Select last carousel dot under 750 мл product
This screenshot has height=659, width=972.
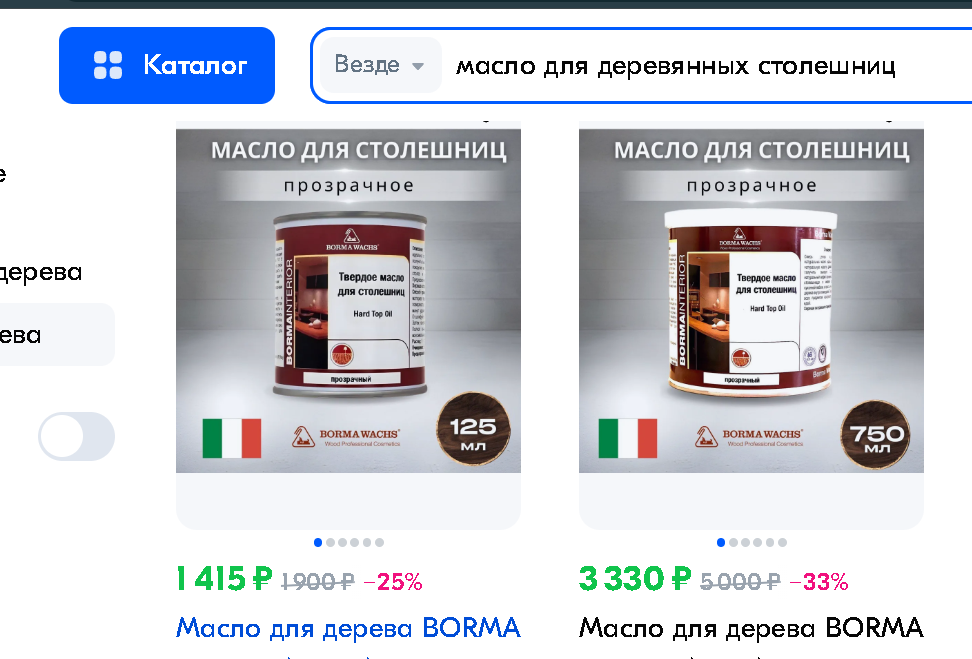[782, 542]
